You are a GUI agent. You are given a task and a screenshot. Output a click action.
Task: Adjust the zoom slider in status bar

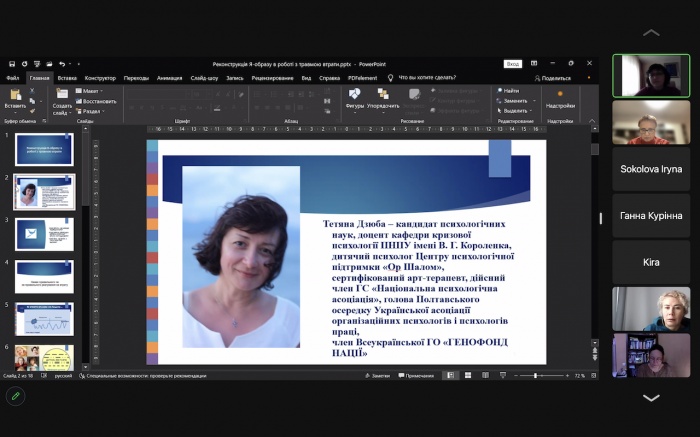click(536, 375)
